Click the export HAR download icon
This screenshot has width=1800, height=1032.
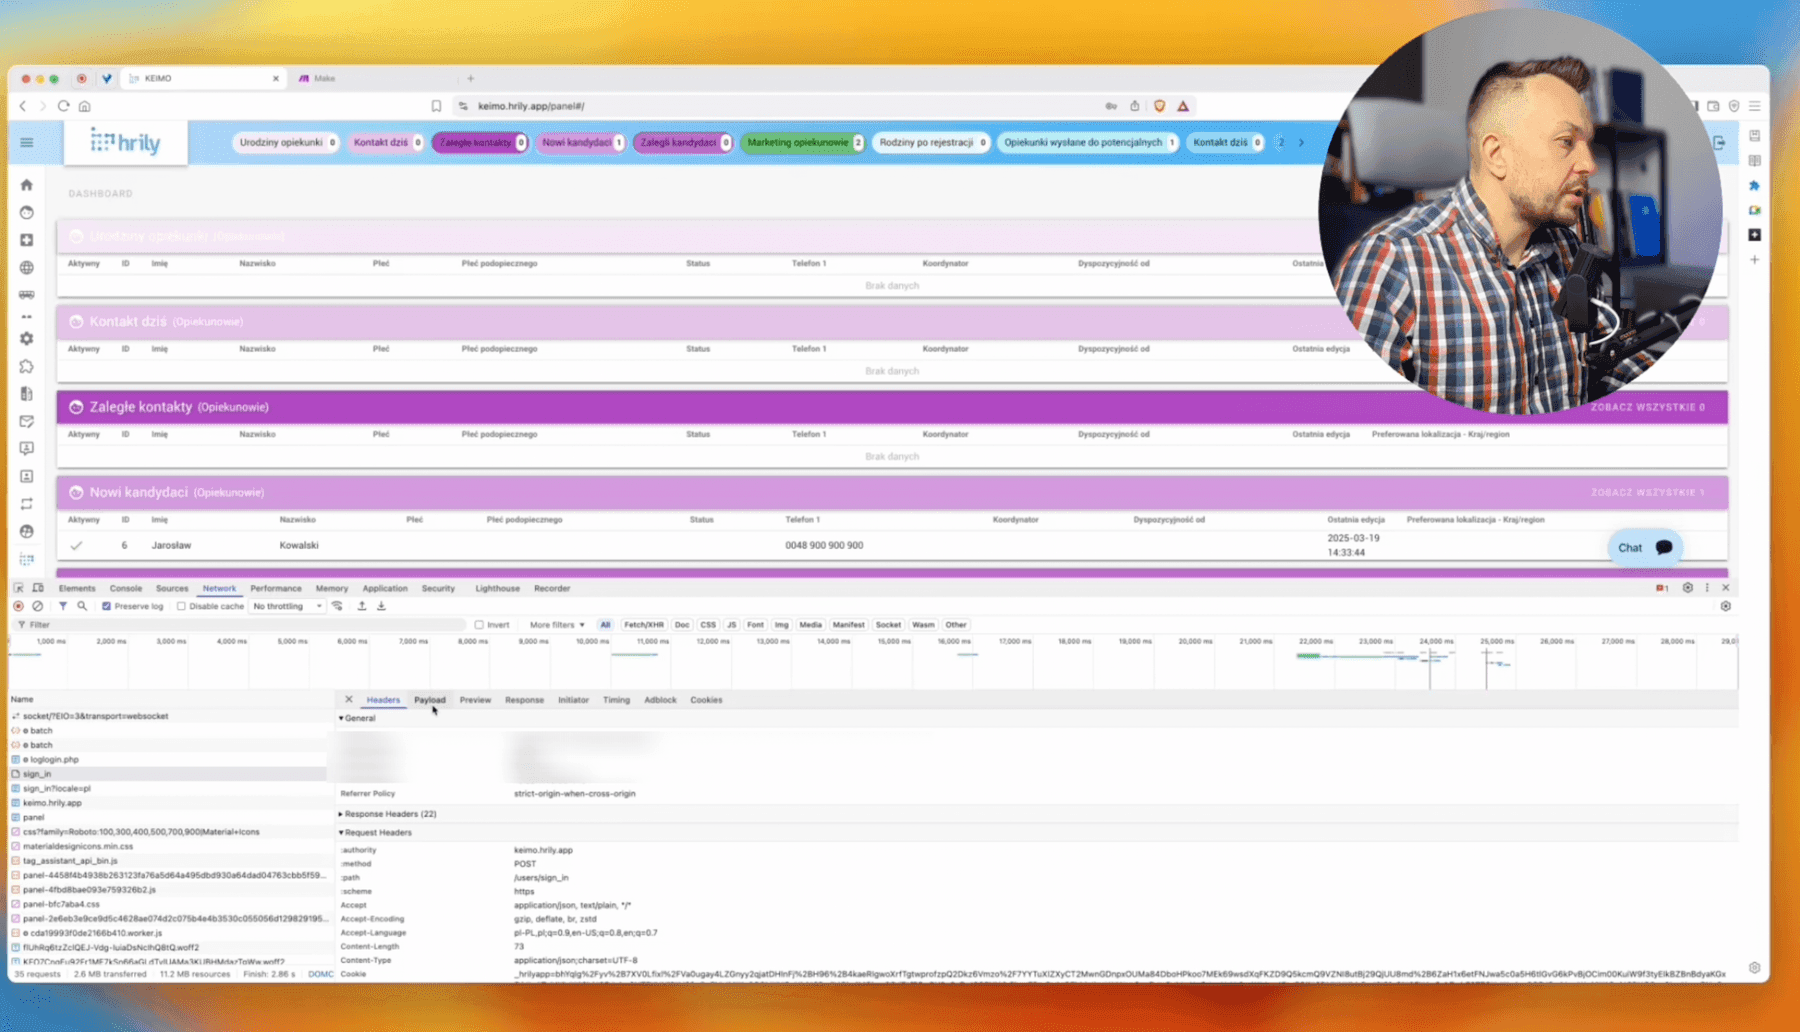click(381, 606)
